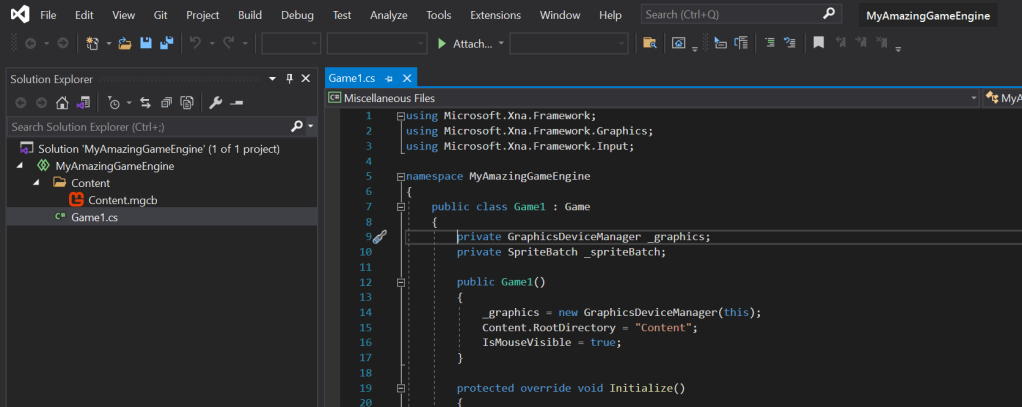Close the Game1.cs tab
The width and height of the screenshot is (1022, 407).
407,79
